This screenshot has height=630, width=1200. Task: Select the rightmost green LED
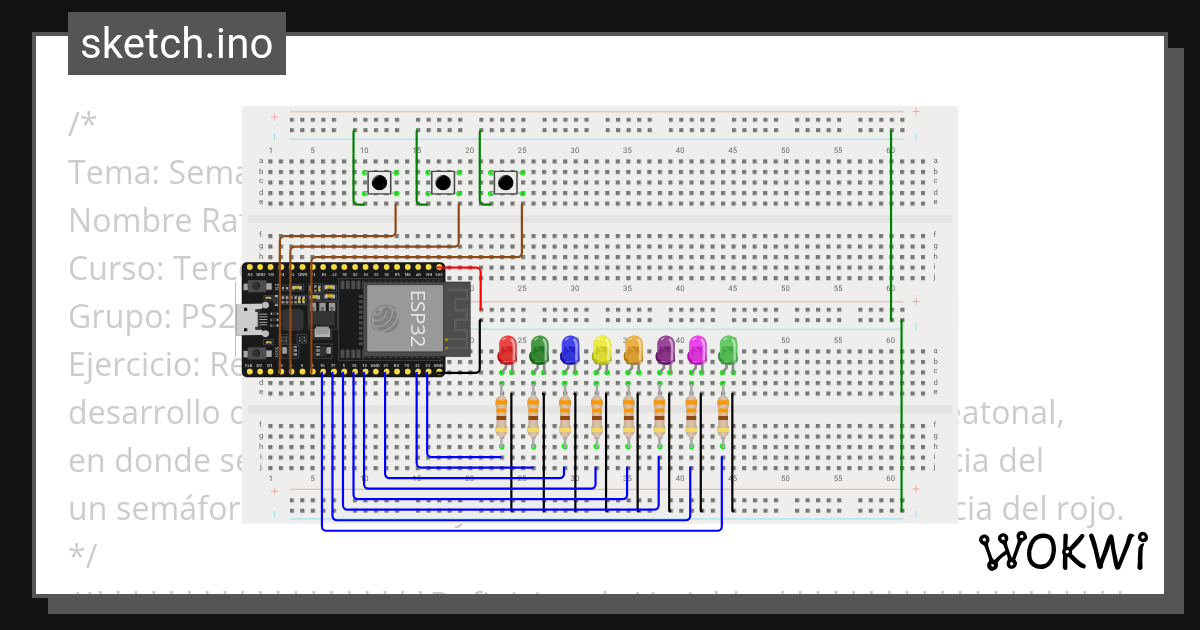click(x=728, y=352)
